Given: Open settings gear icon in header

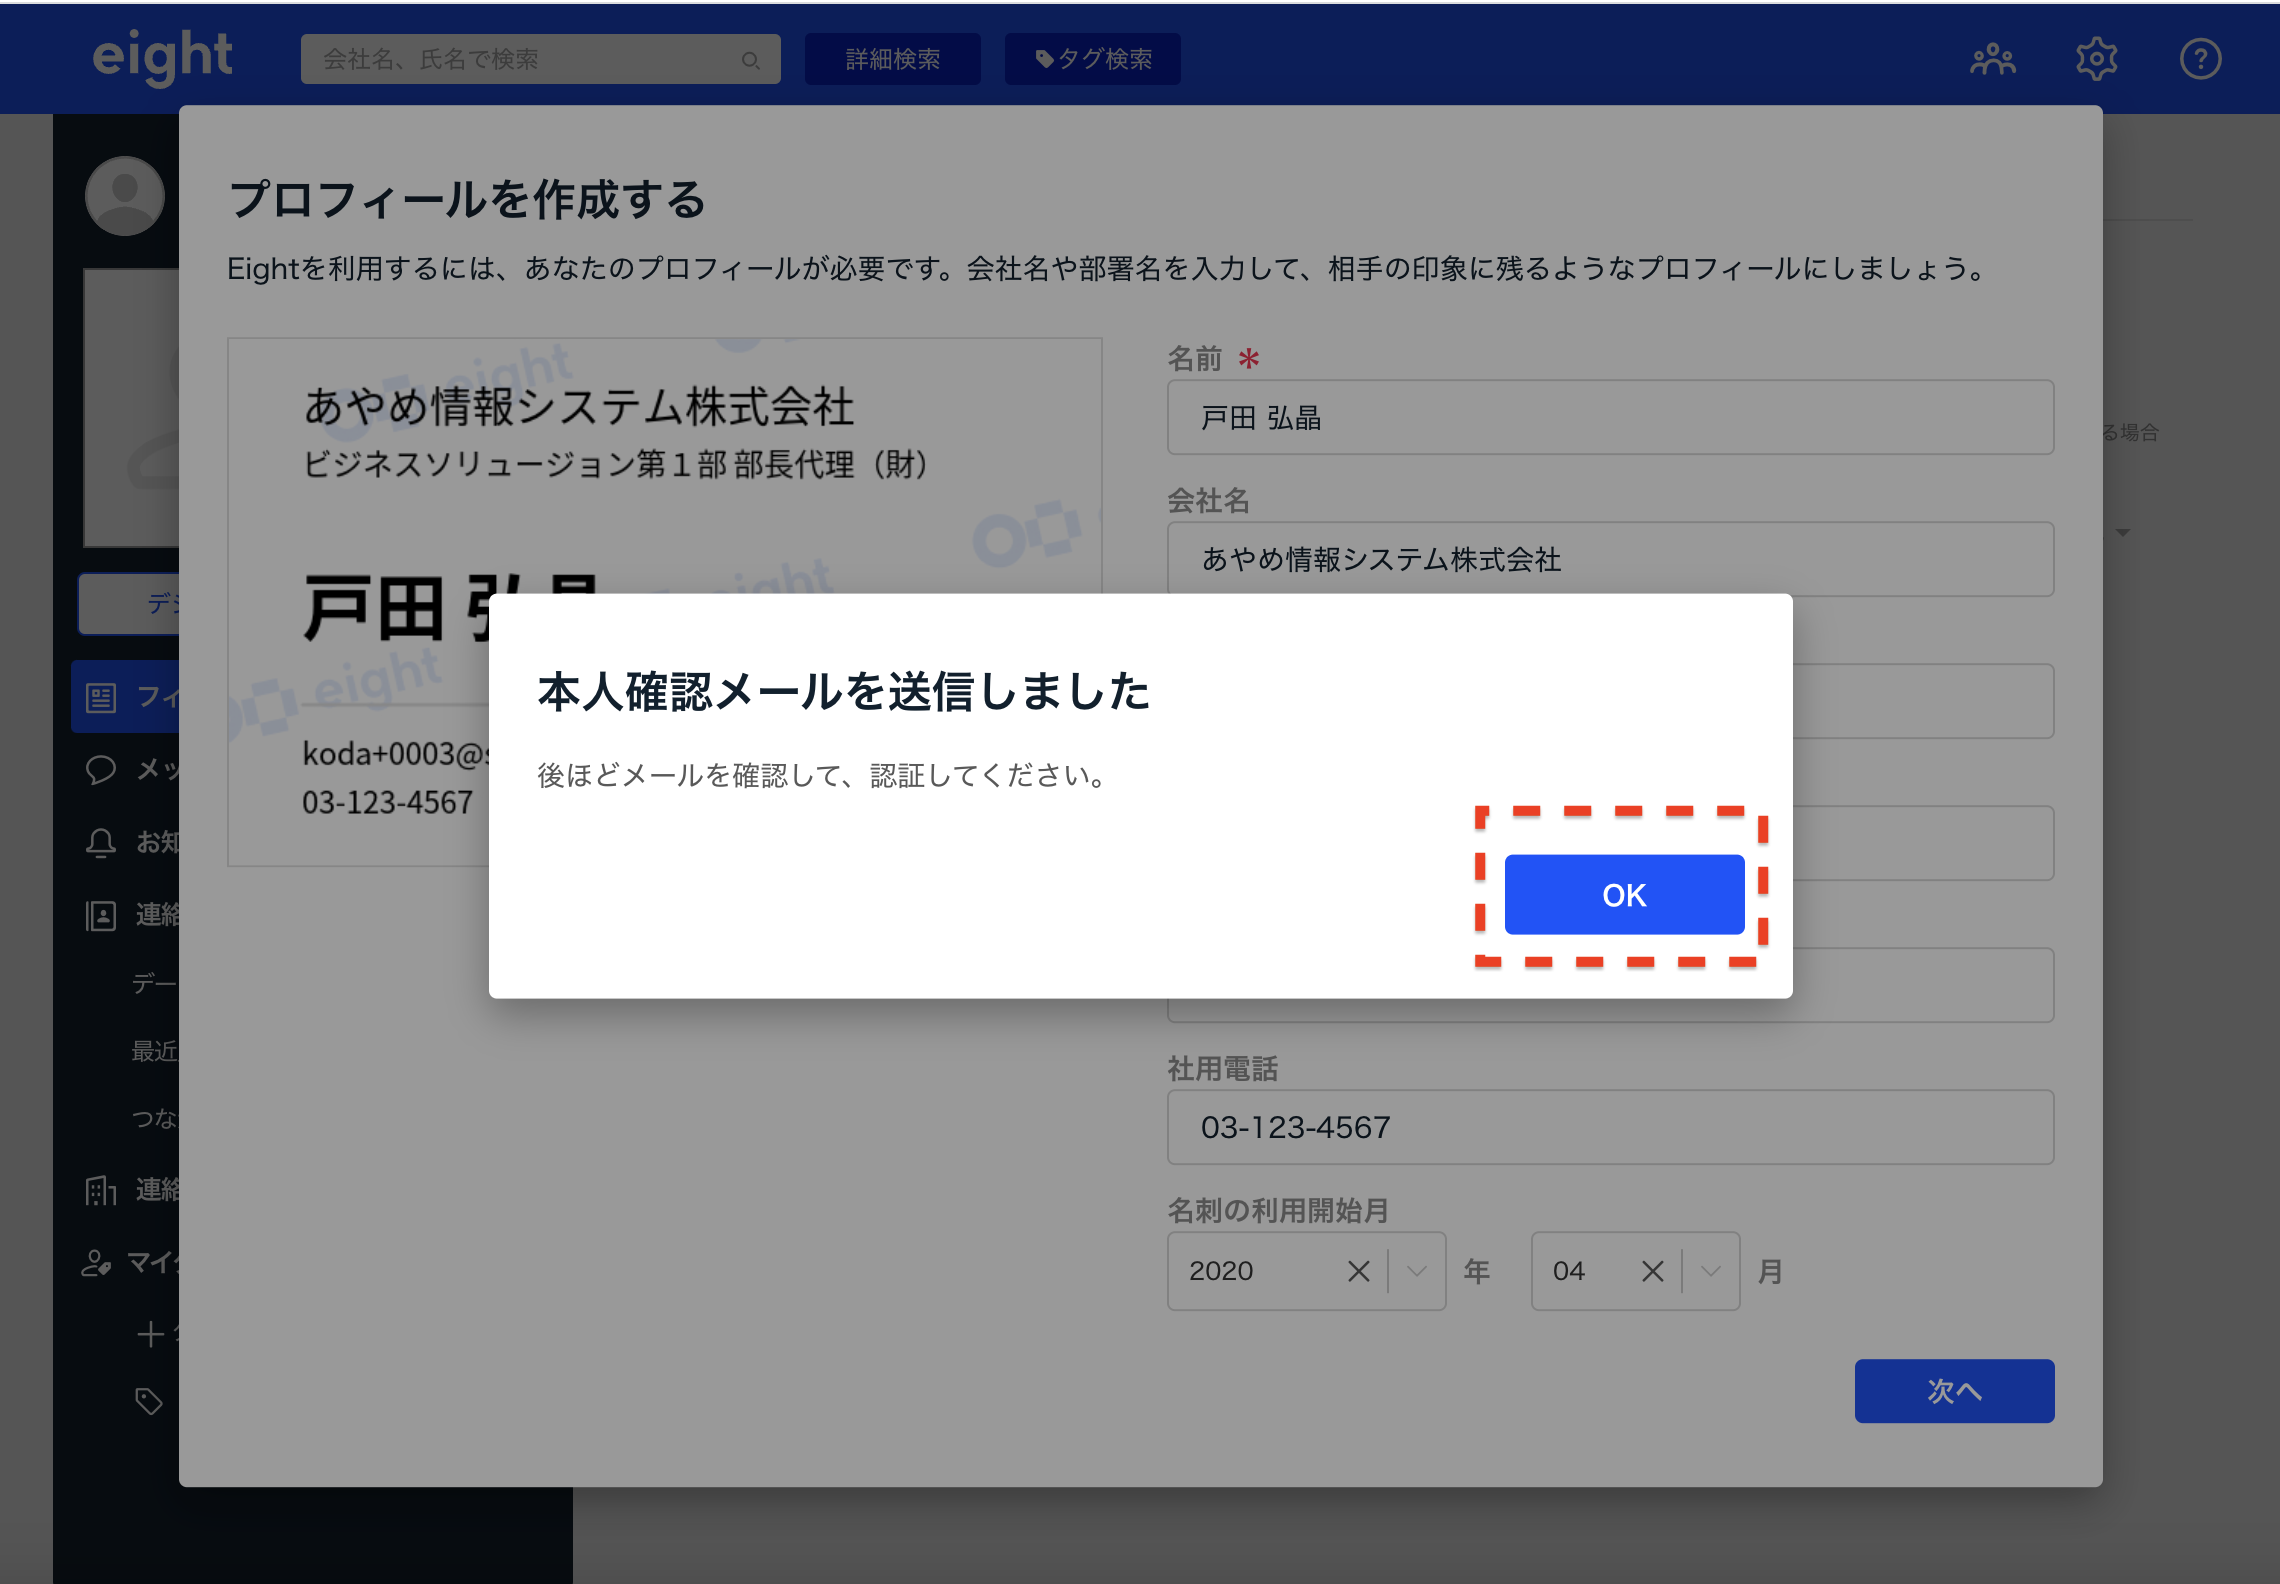Looking at the screenshot, I should 2096,59.
